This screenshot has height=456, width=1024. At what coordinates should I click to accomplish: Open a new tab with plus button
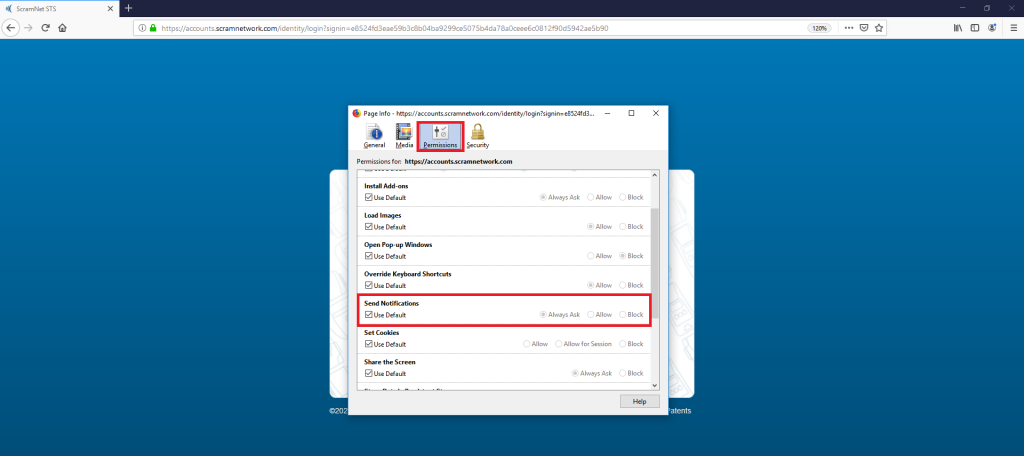click(128, 8)
